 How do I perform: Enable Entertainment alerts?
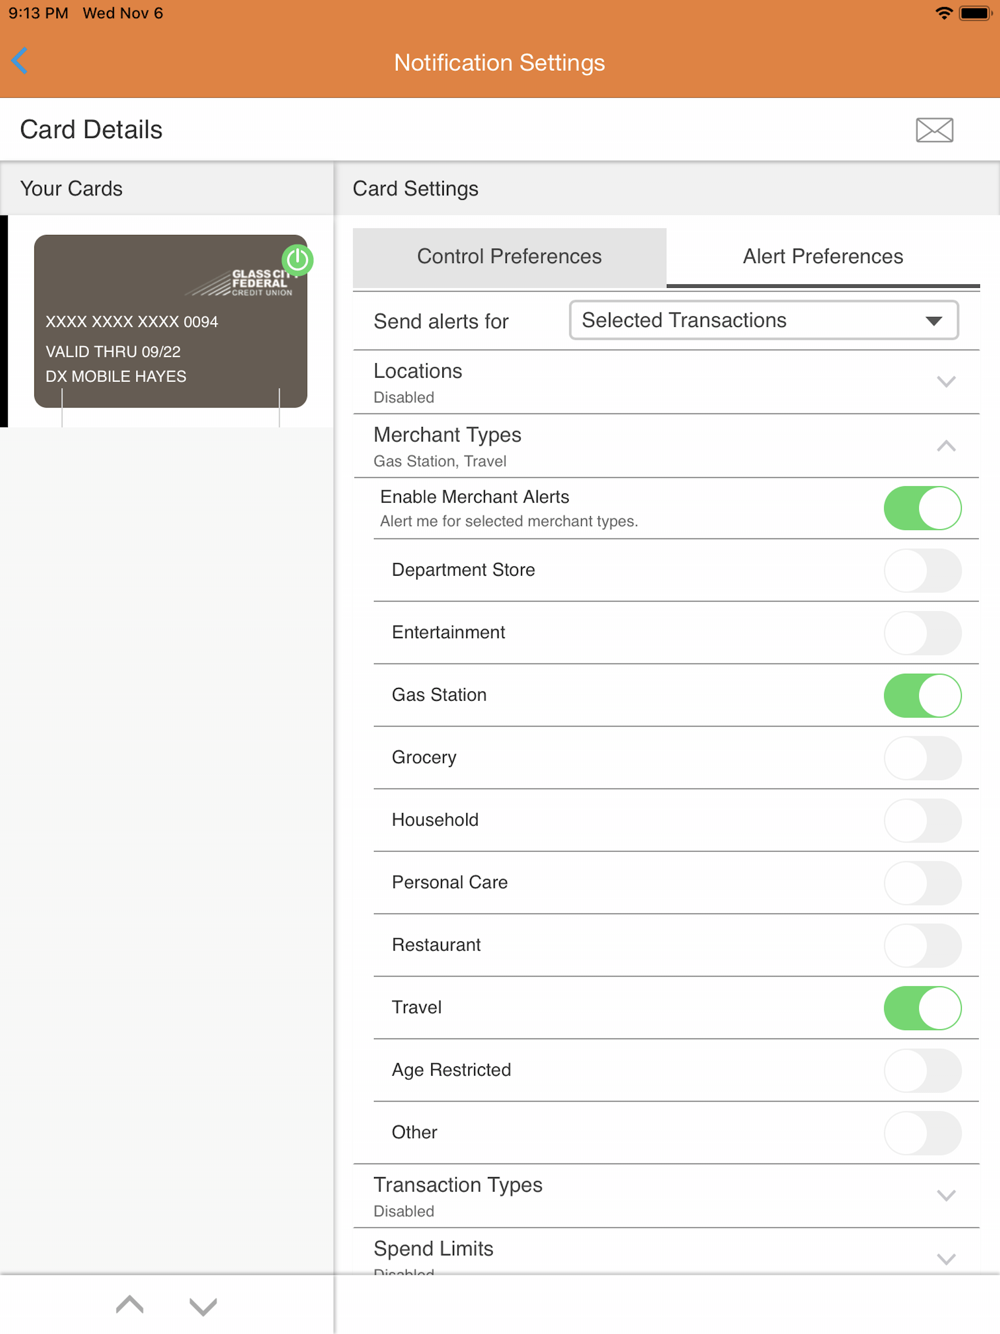tap(922, 633)
